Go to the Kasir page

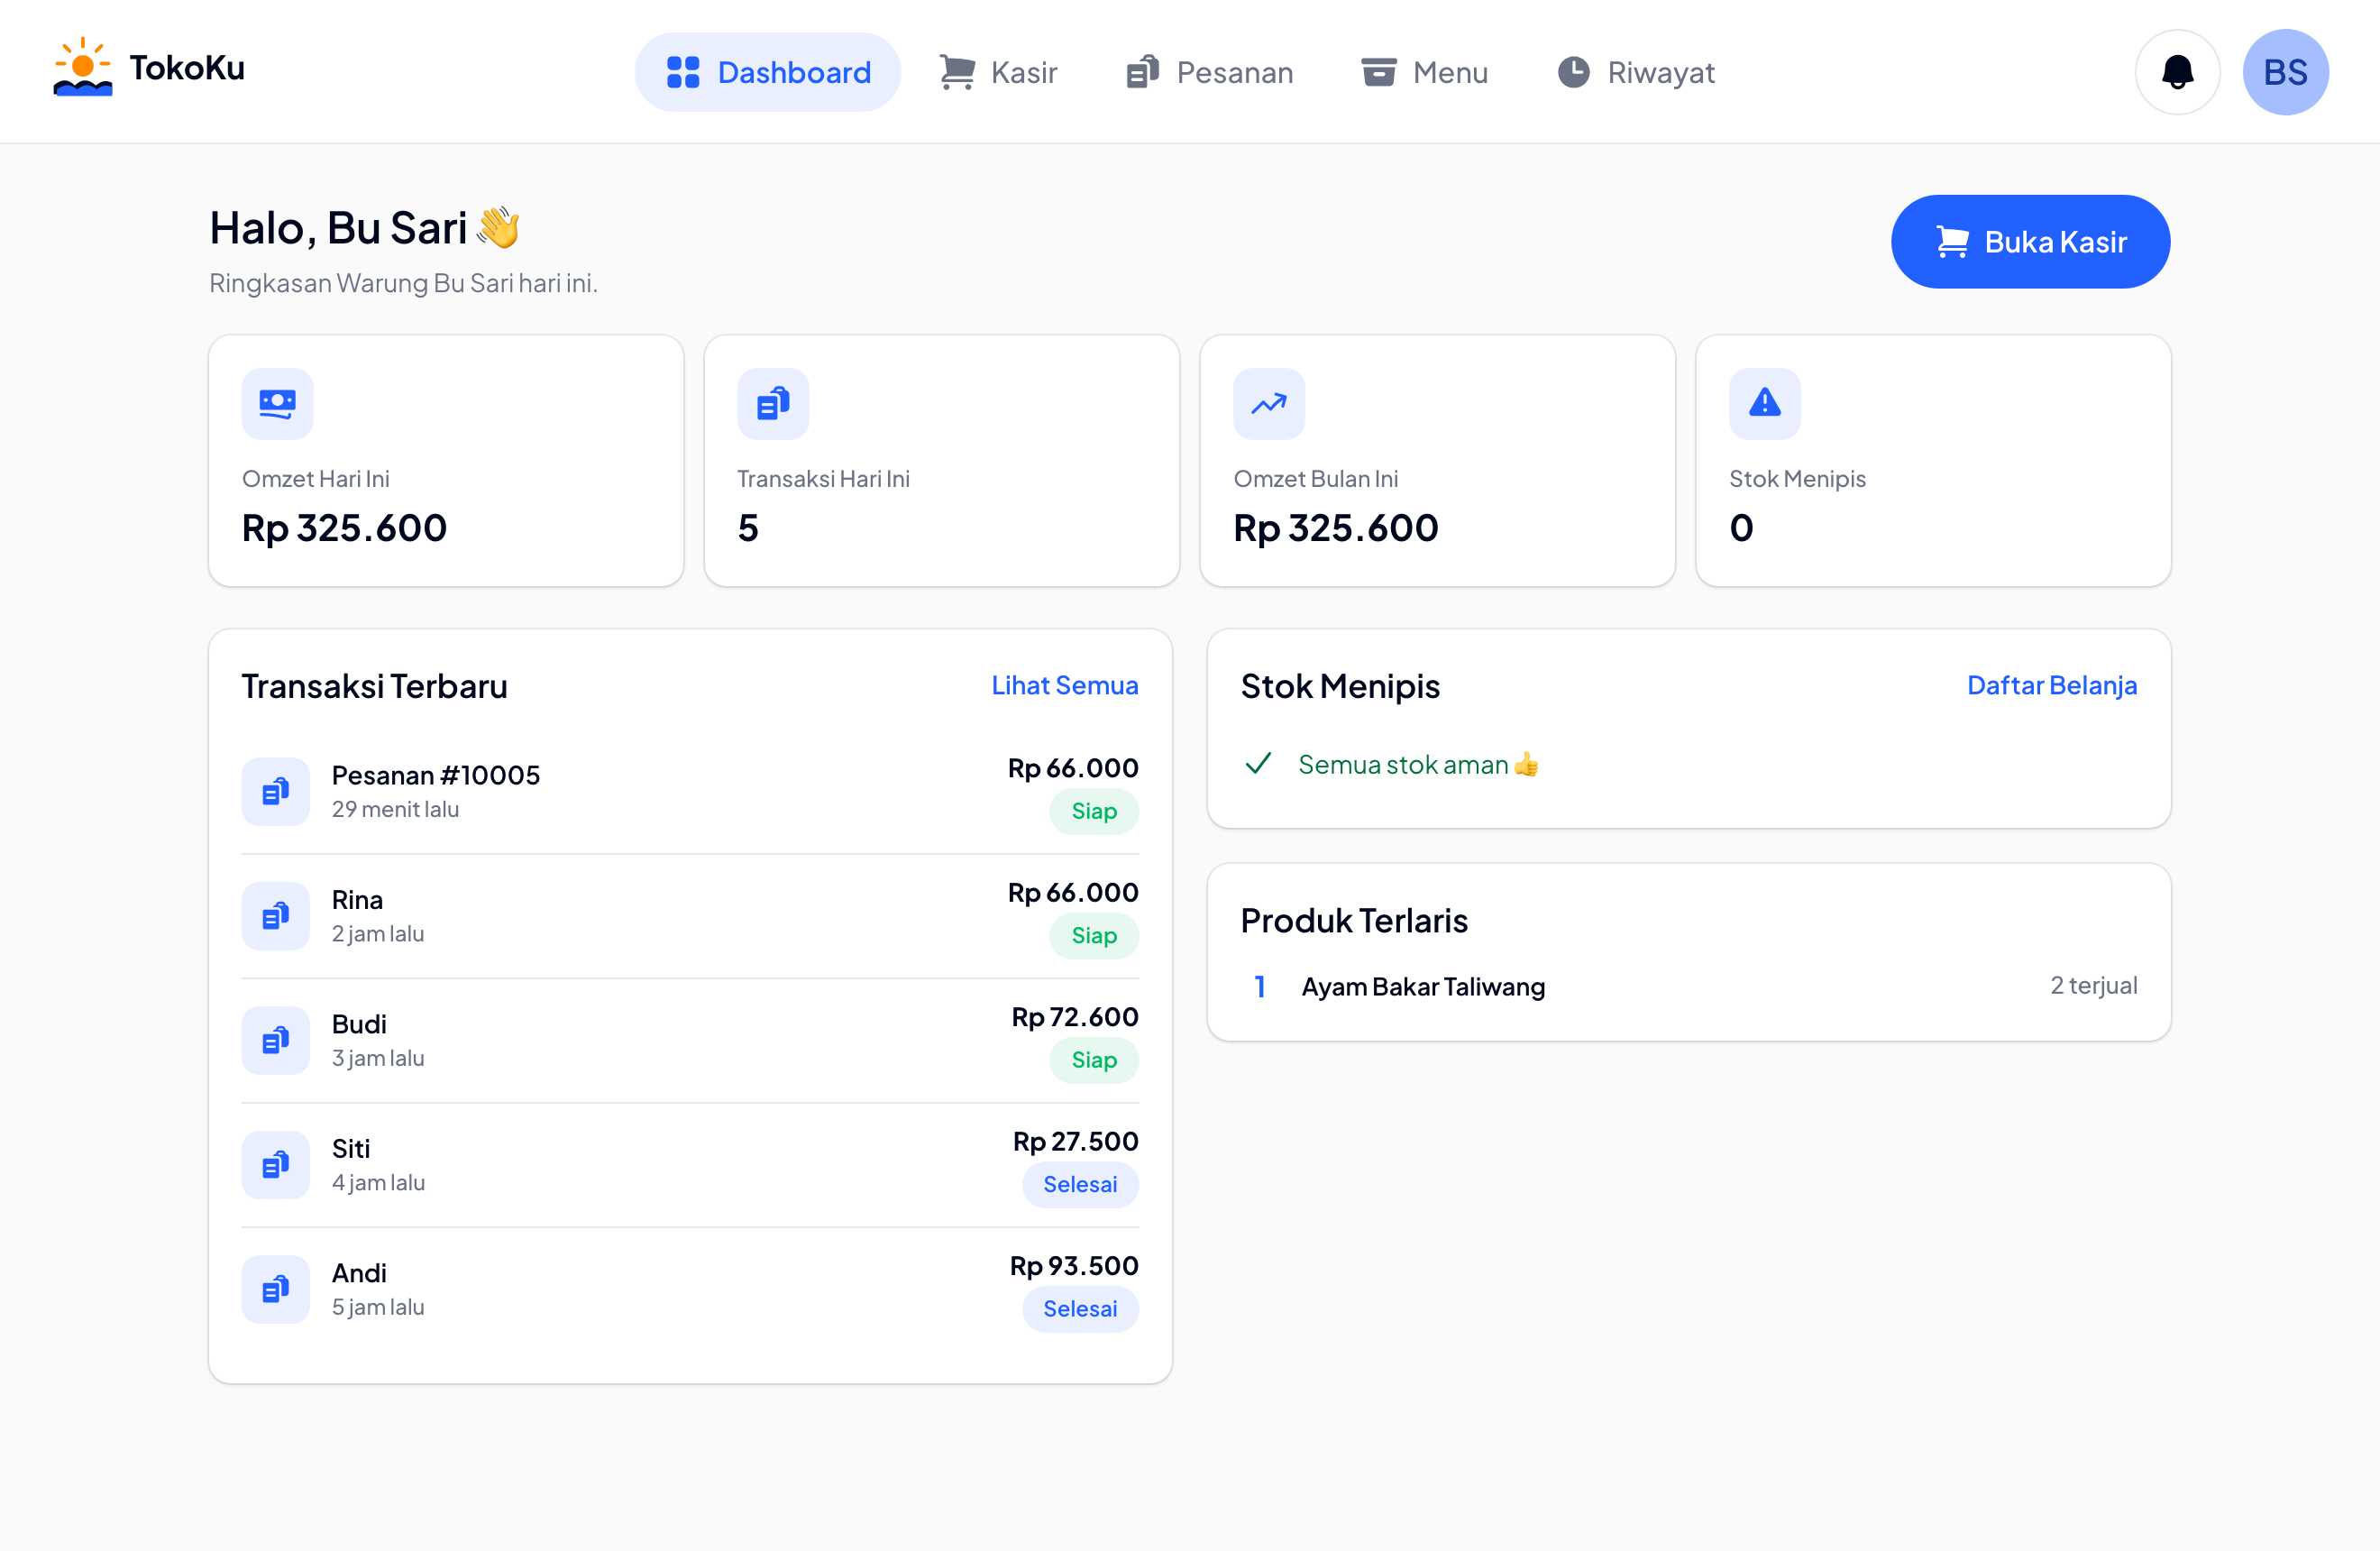click(x=998, y=72)
